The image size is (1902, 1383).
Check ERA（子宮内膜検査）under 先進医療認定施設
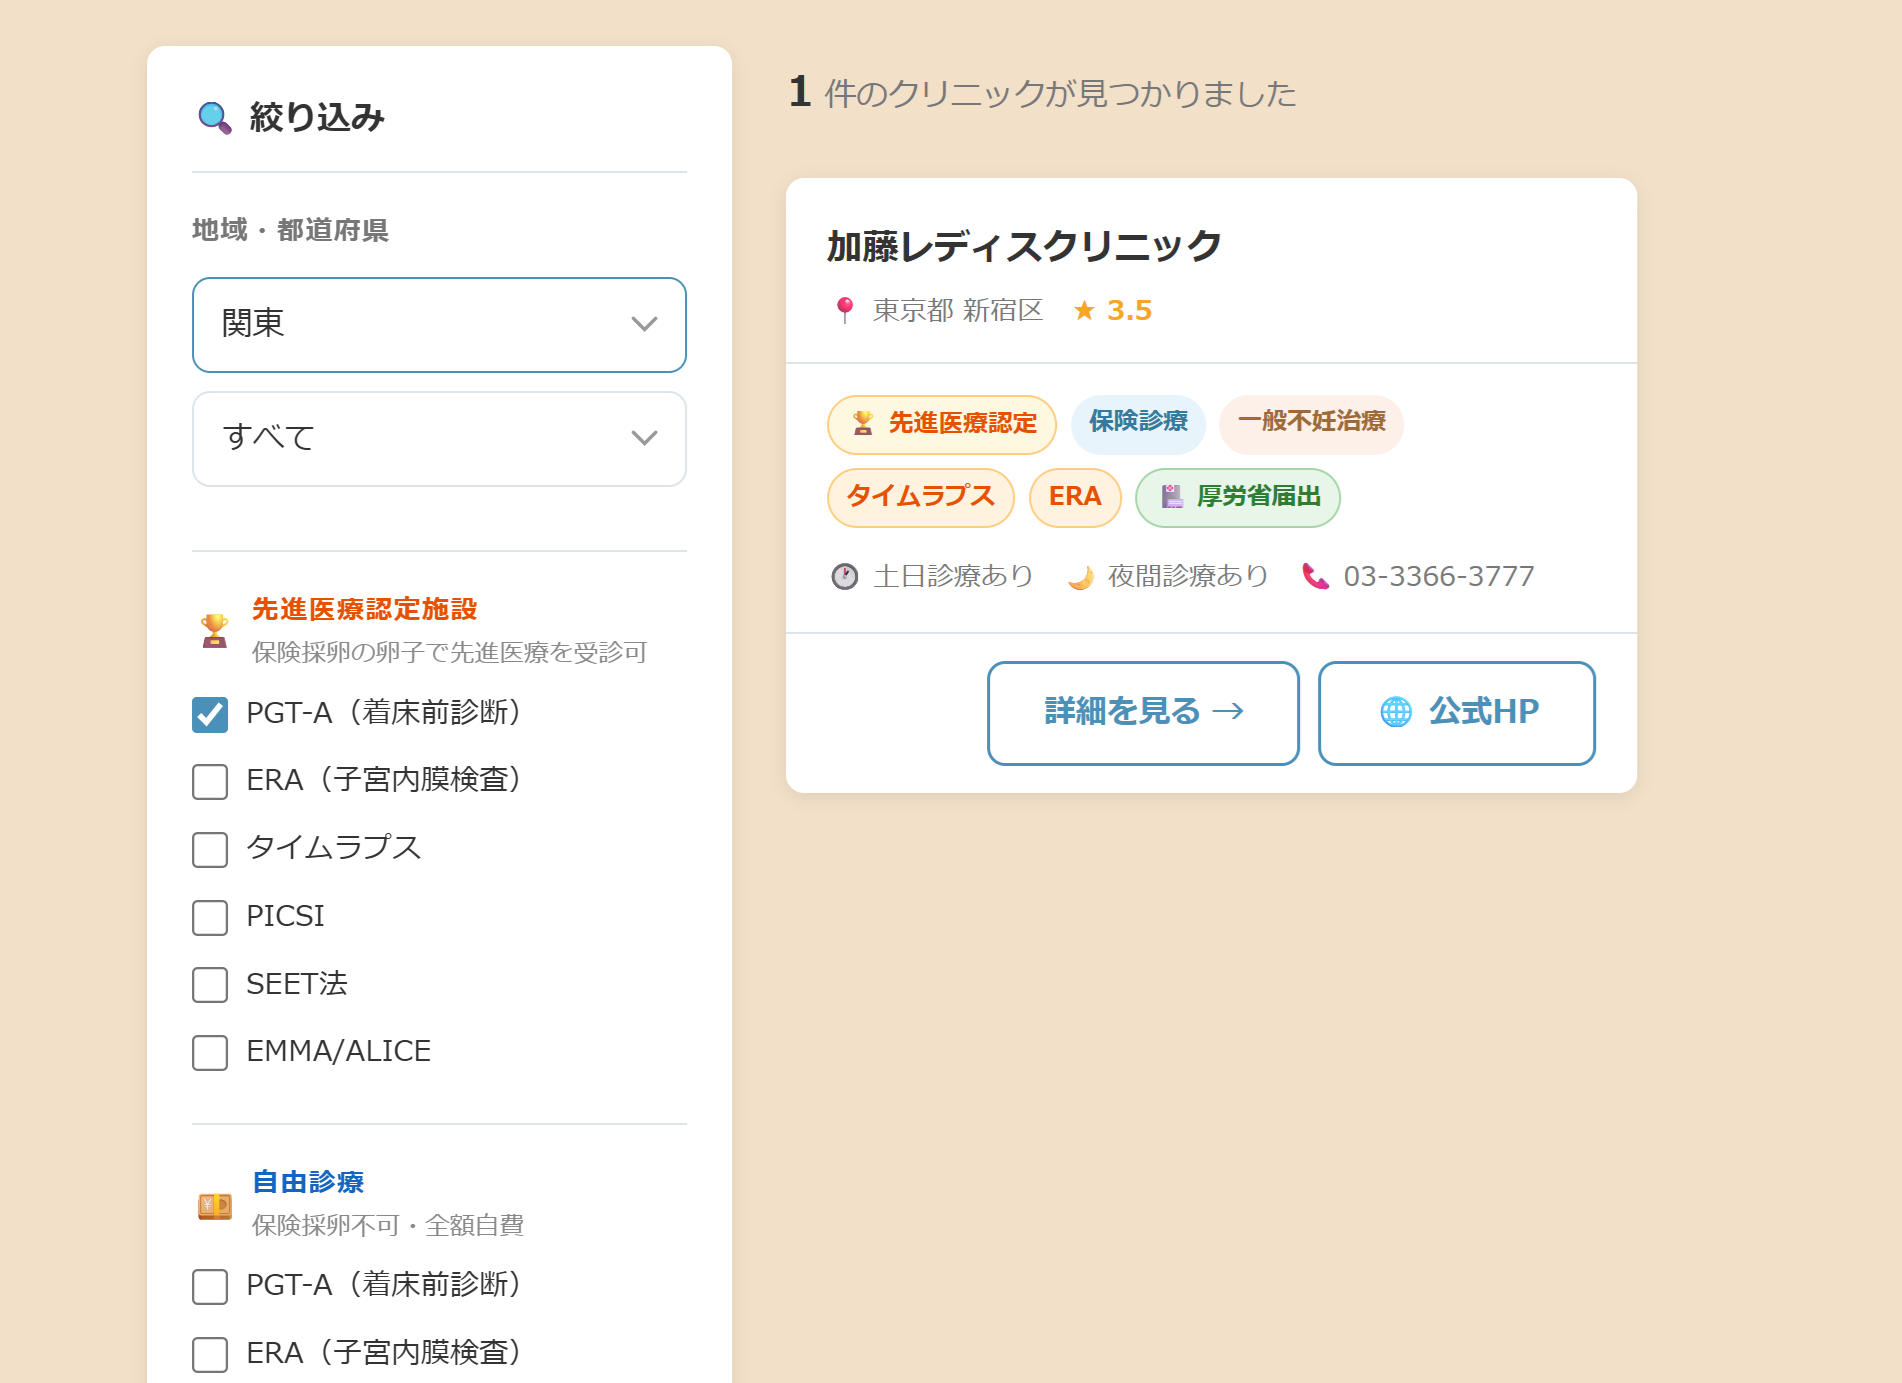point(210,781)
